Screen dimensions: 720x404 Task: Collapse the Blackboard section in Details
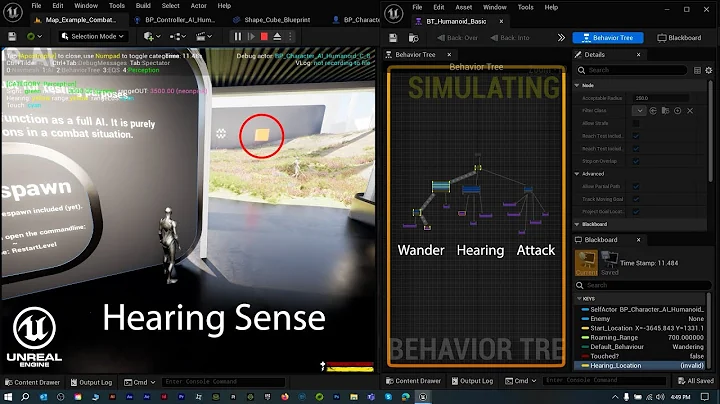coord(577,224)
